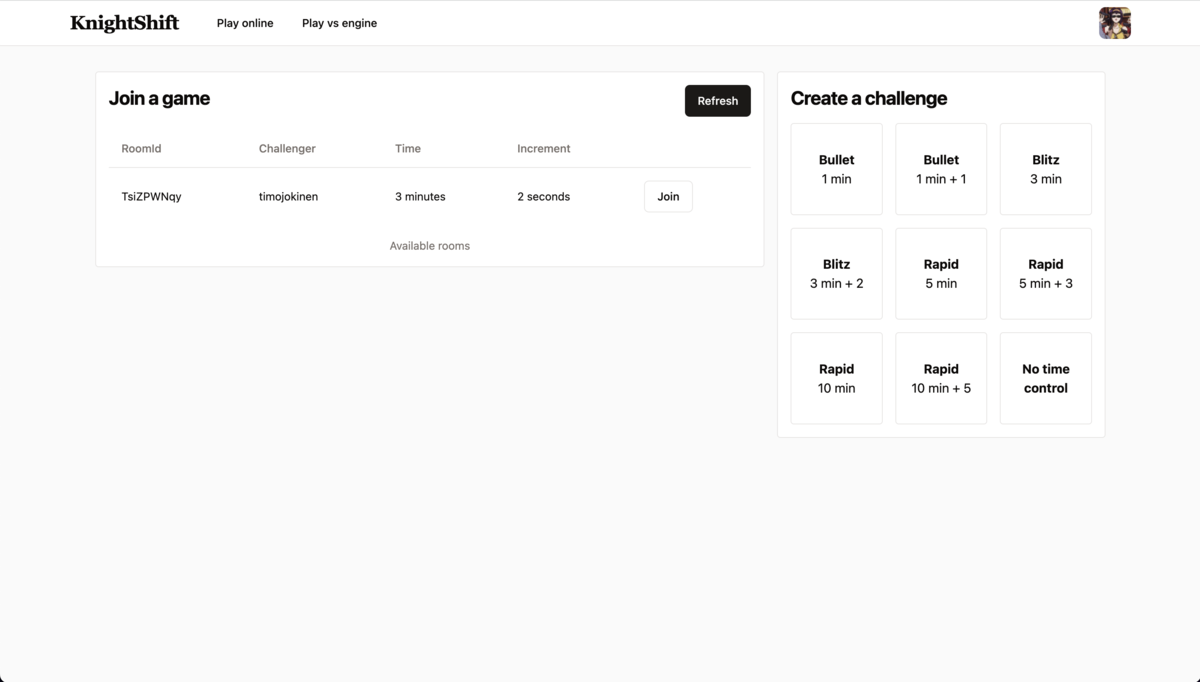Click the Time column header

point(408,149)
